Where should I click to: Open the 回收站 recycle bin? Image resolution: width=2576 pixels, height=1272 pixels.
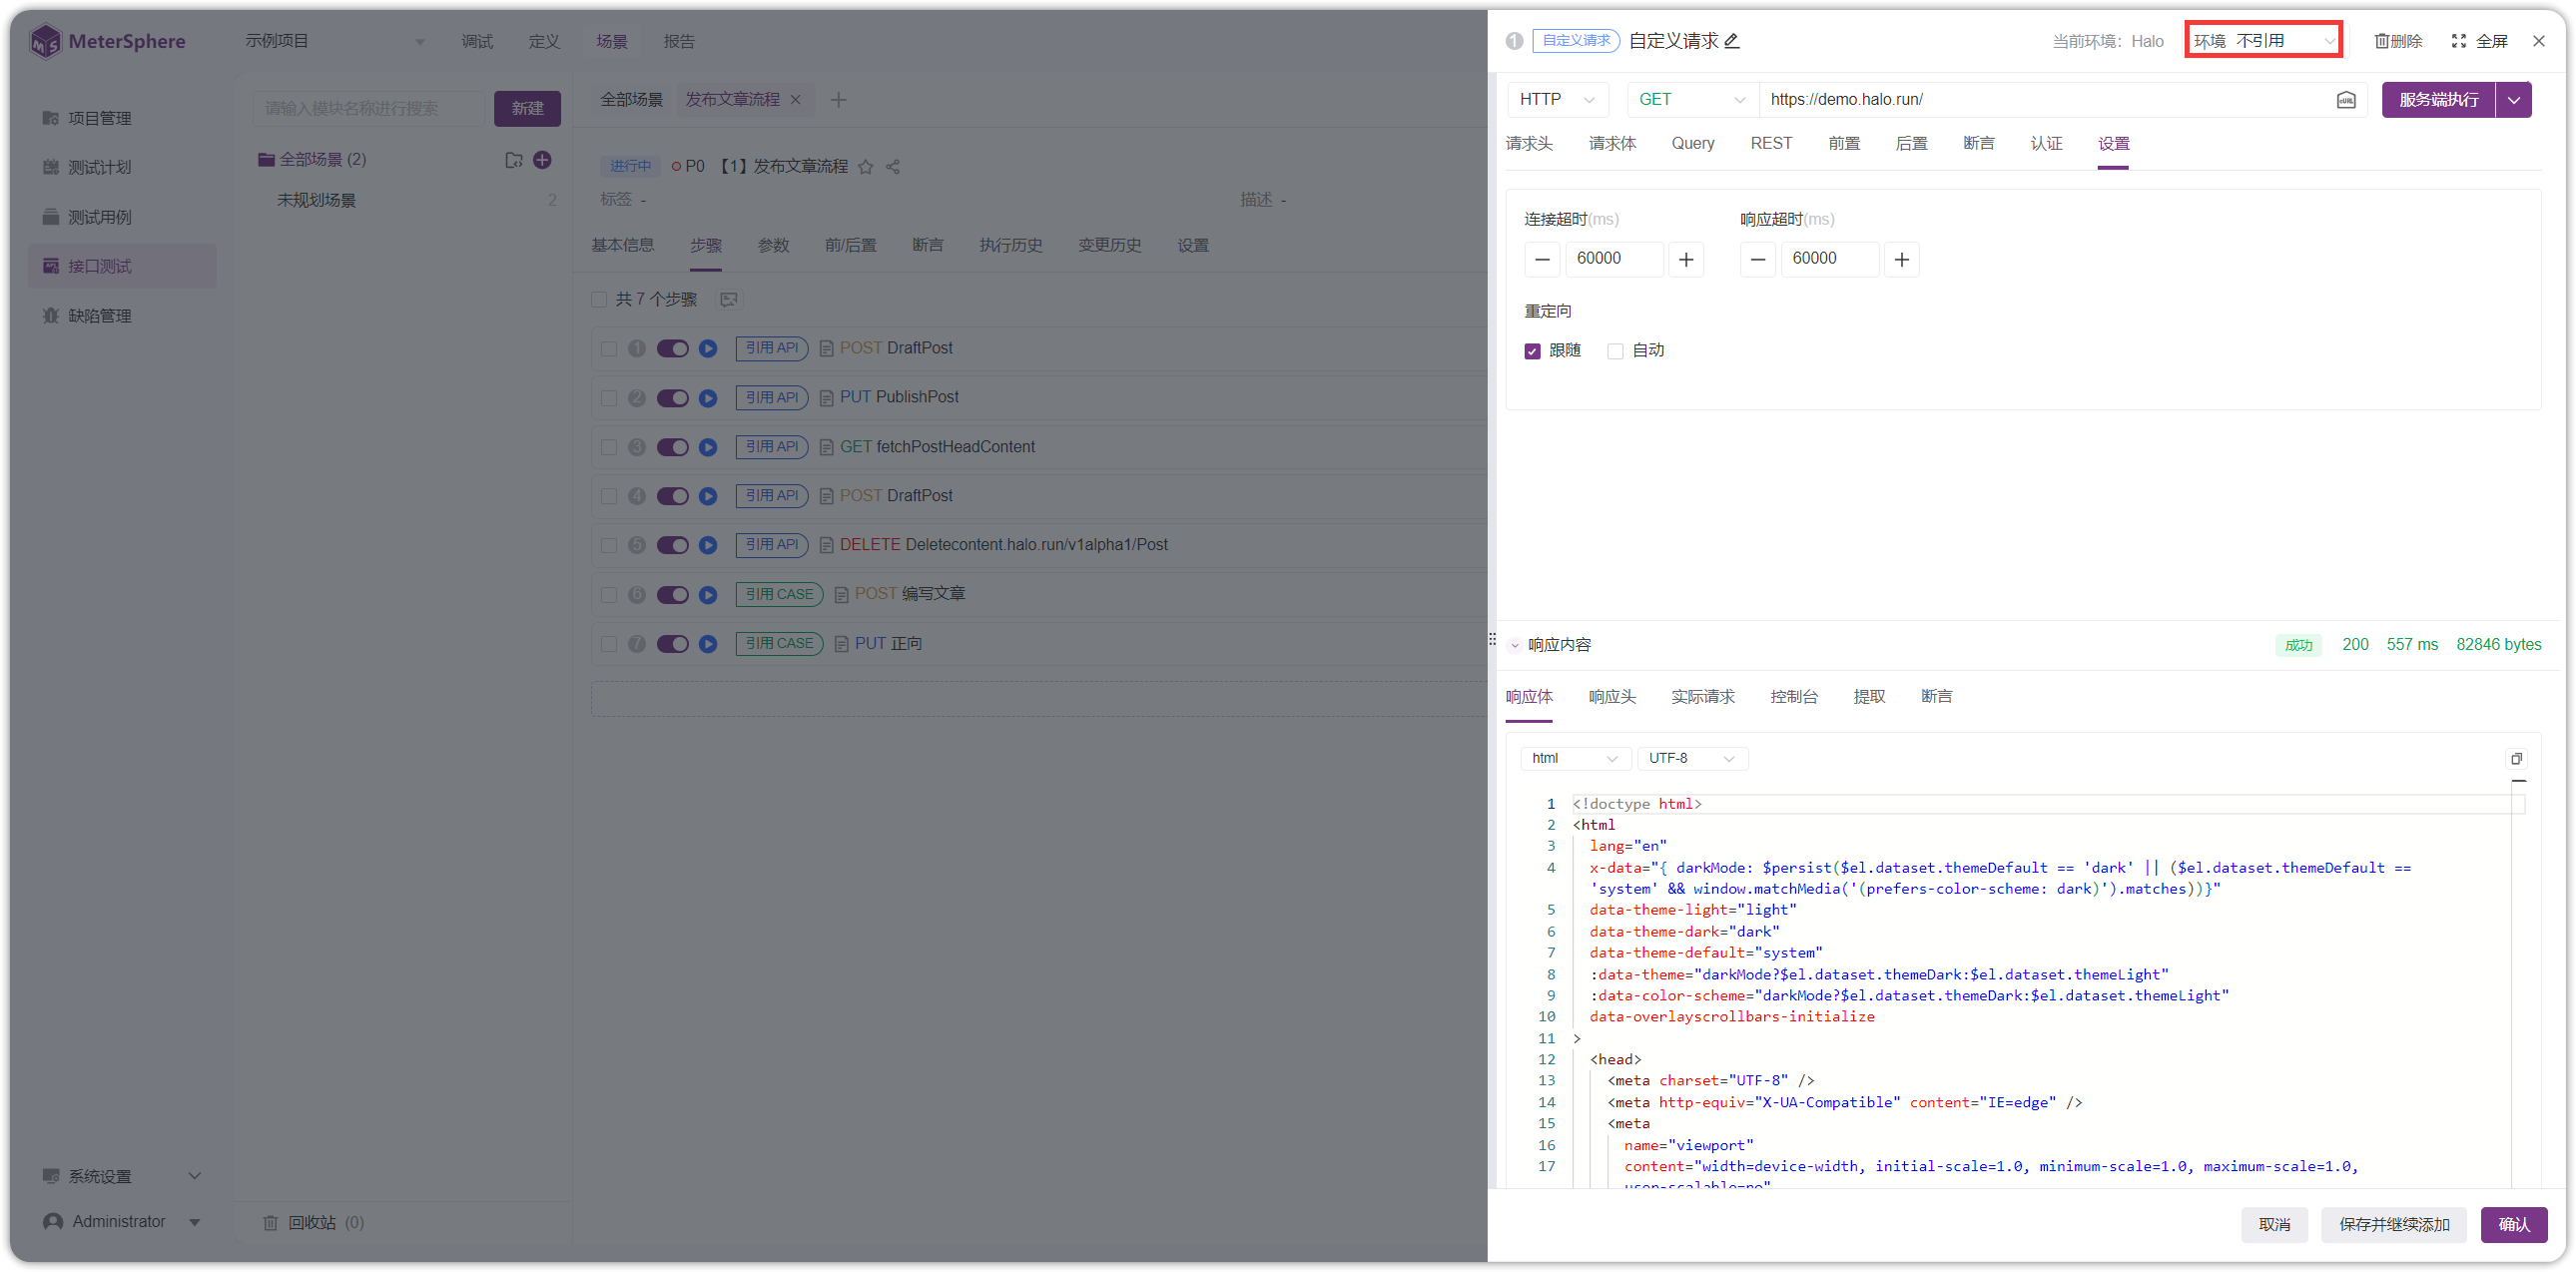coord(314,1223)
